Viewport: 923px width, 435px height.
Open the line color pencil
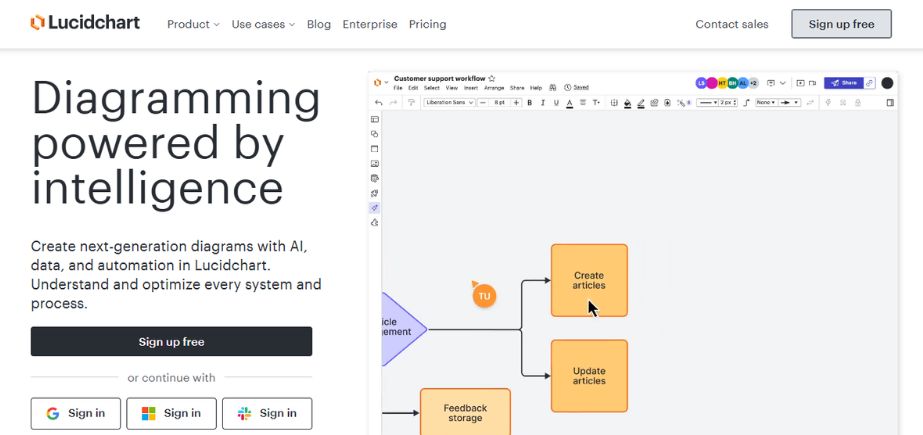[x=640, y=103]
